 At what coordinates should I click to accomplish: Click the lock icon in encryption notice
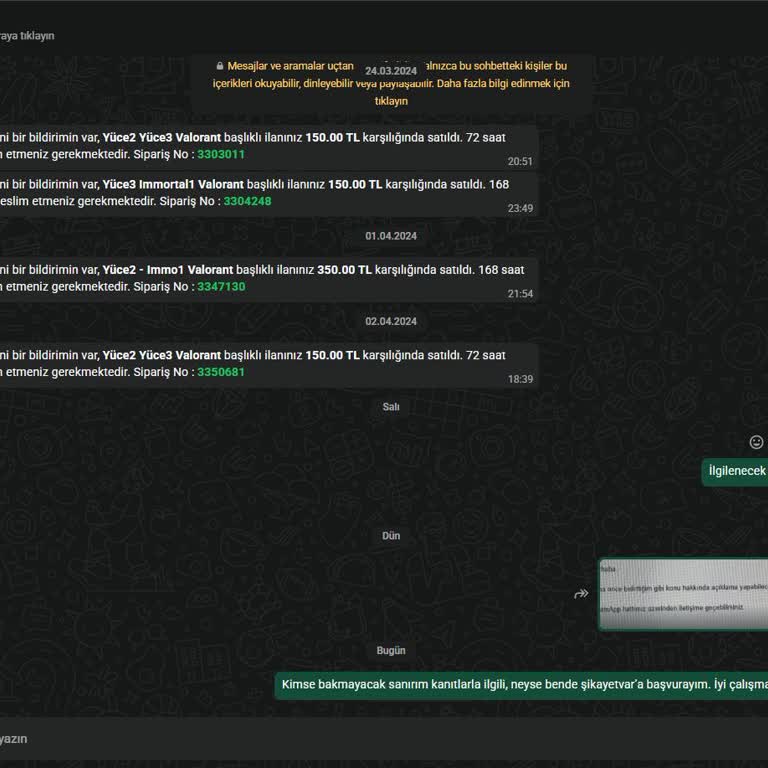click(x=220, y=66)
